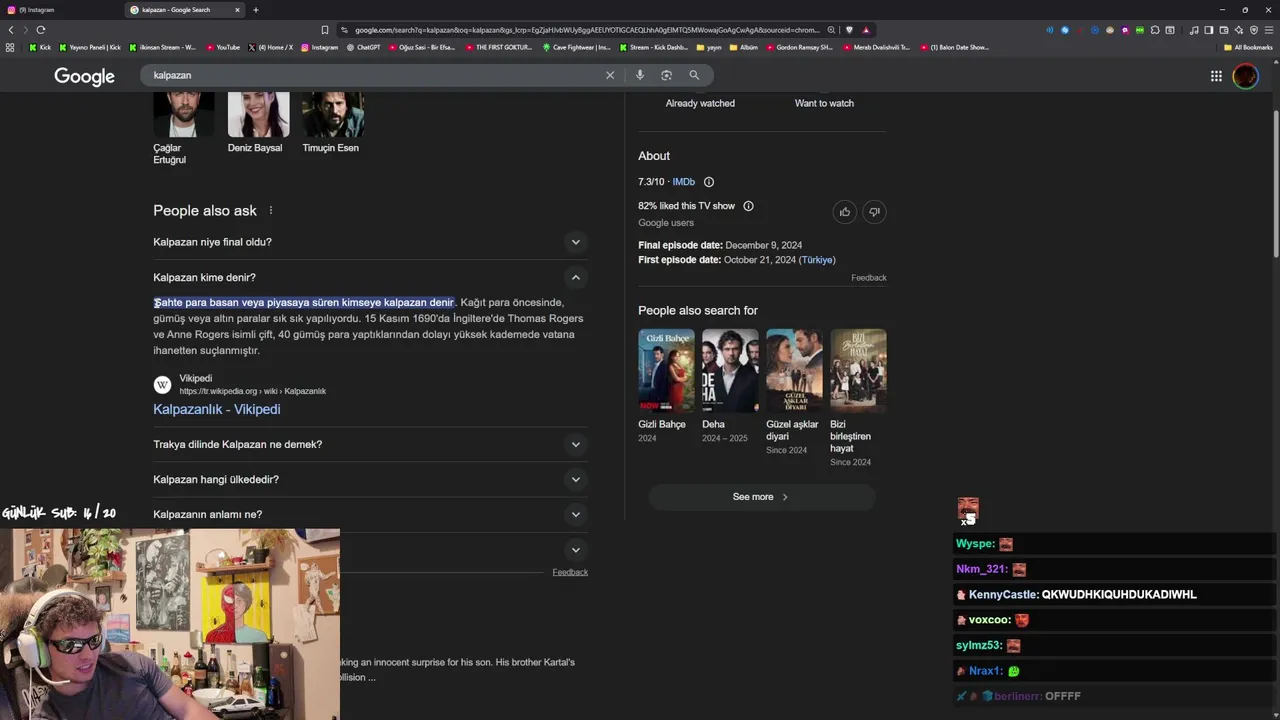This screenshot has width=1280, height=720.
Task: Click into the kalpazan search field
Action: point(375,75)
